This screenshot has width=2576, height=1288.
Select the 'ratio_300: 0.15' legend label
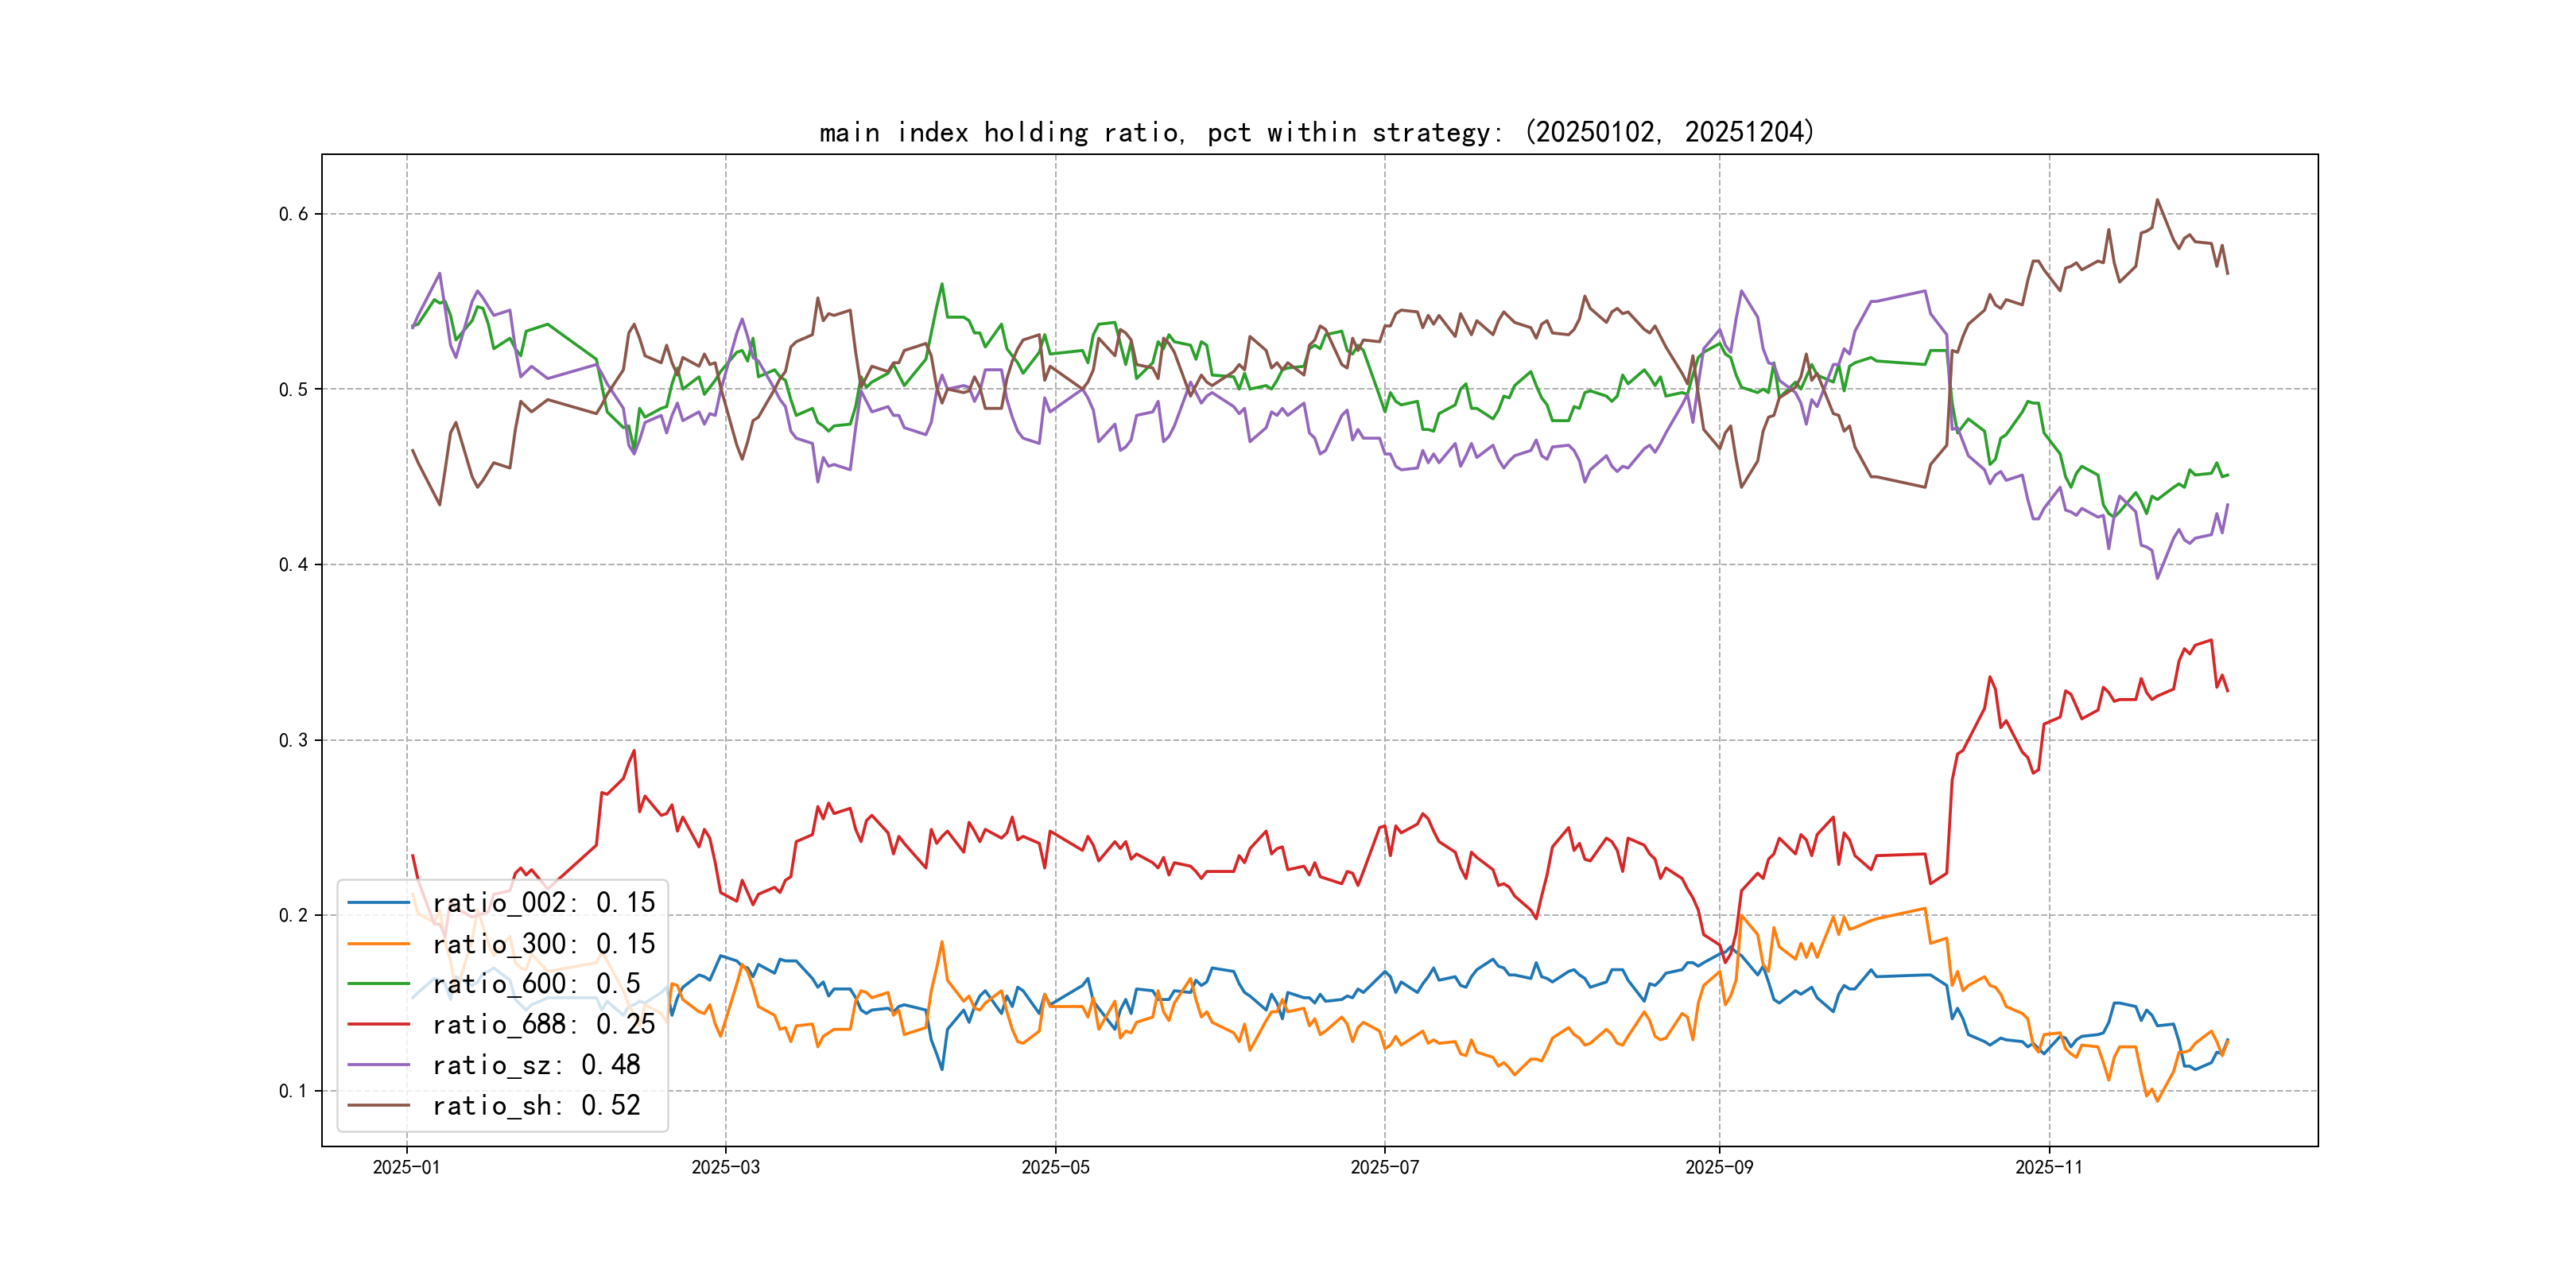[543, 943]
